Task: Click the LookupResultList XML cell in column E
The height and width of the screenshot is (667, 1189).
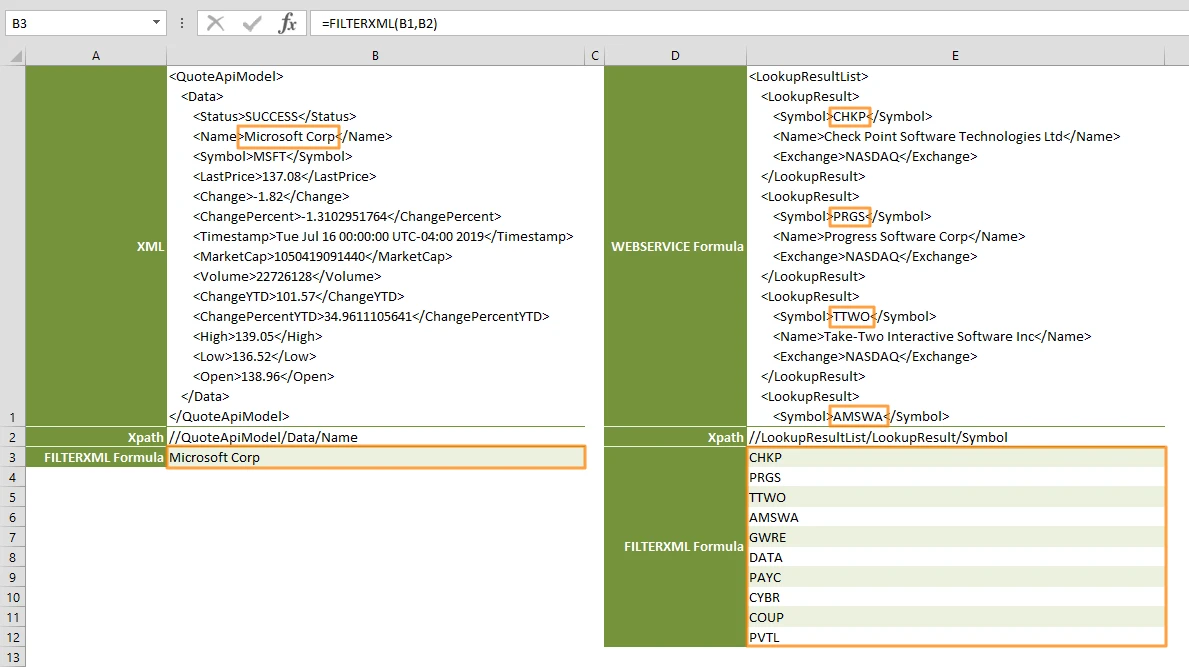Action: (955, 246)
